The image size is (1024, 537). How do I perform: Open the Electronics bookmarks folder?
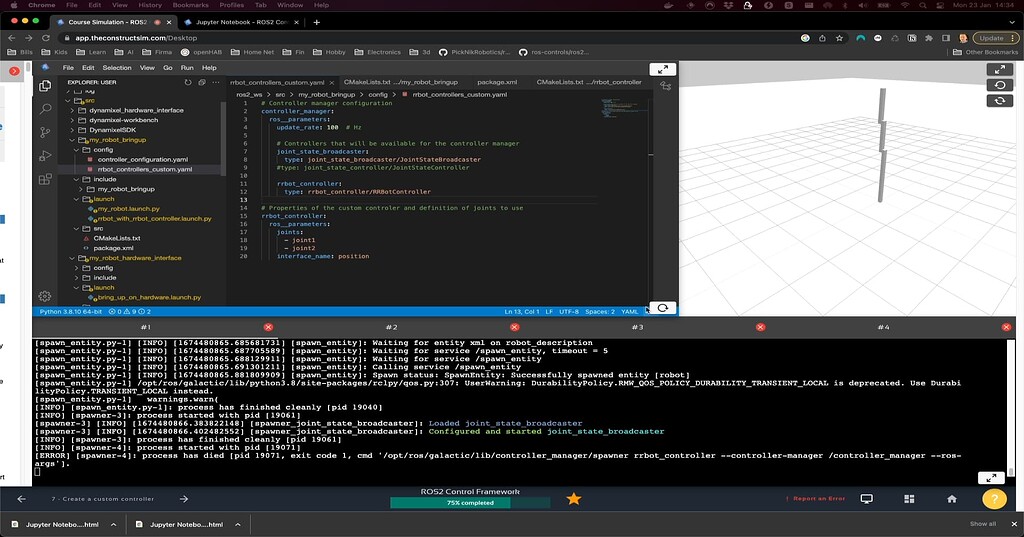point(377,52)
